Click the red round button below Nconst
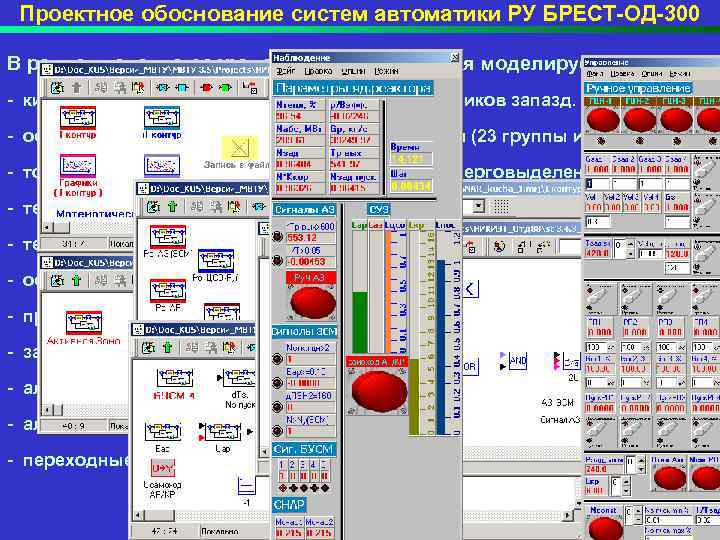Image resolution: width=720 pixels, height=540 pixels. (605, 528)
